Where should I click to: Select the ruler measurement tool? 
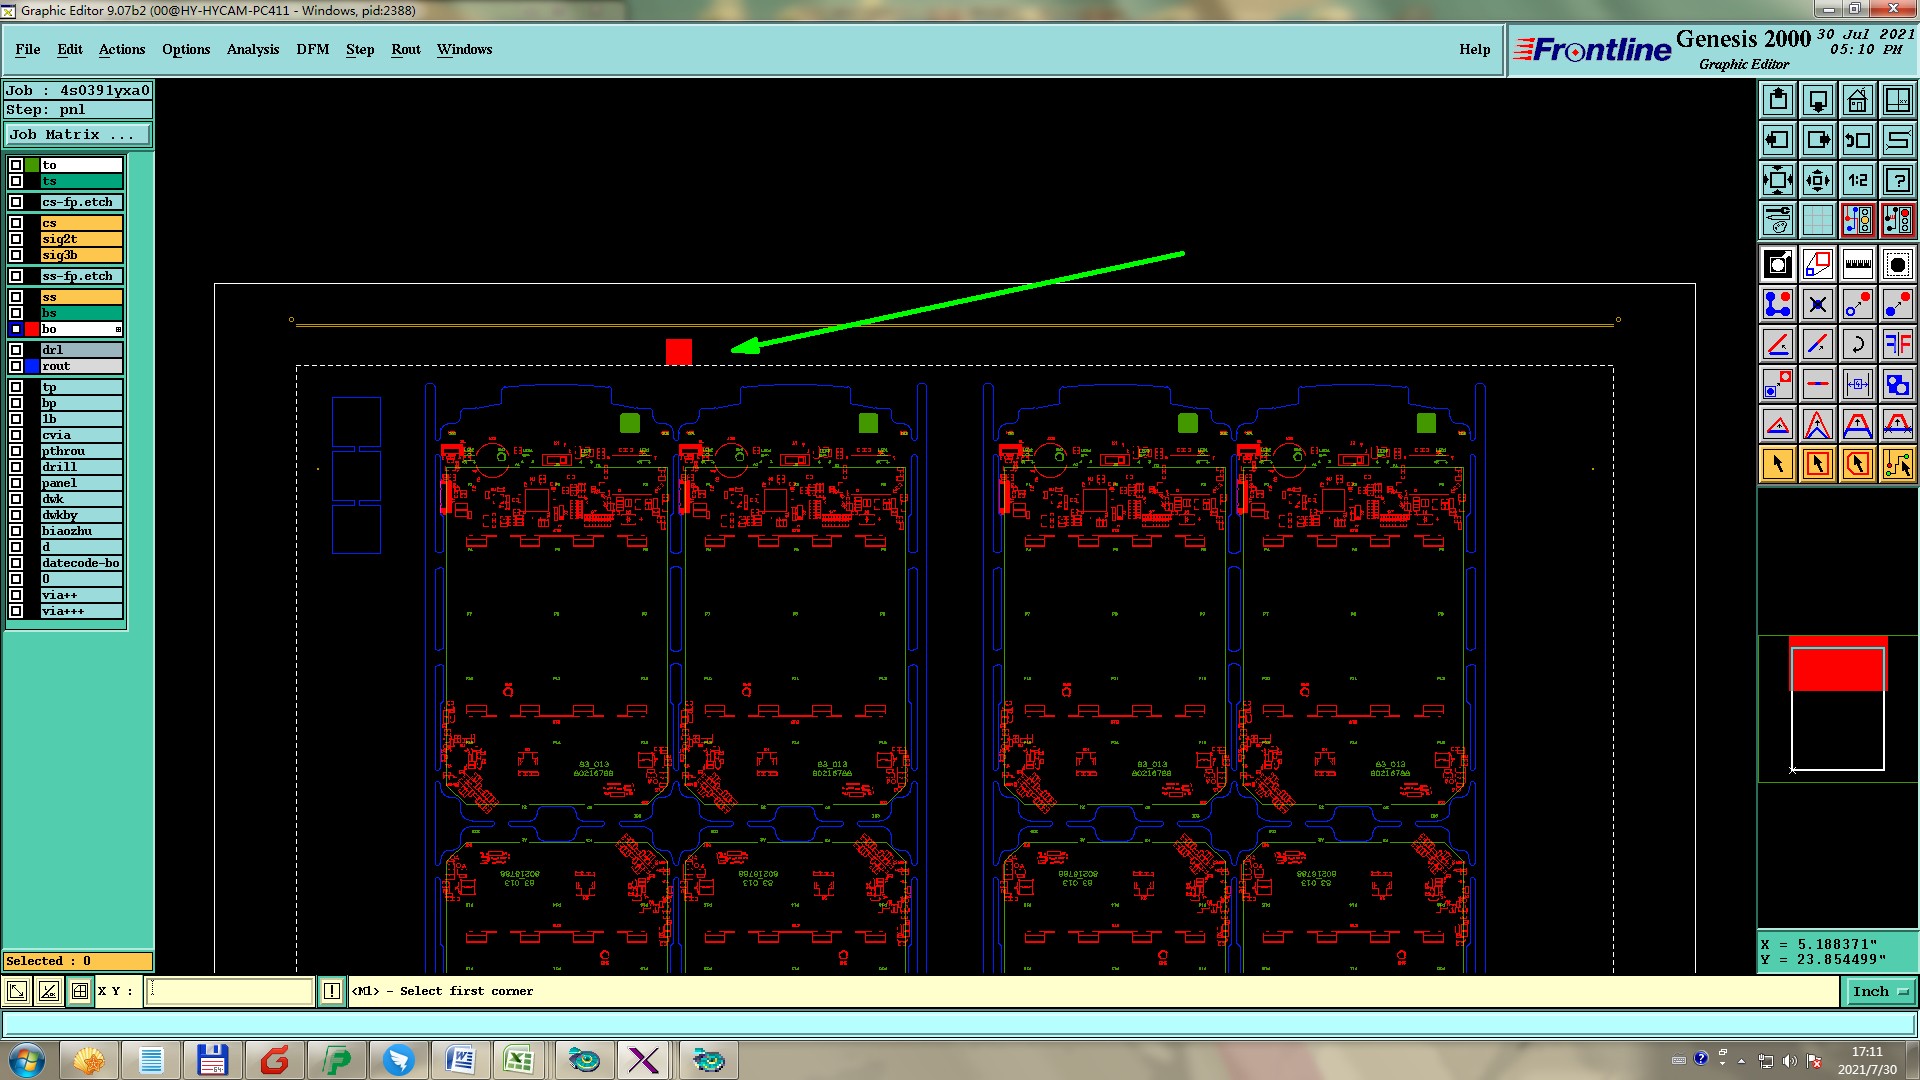click(x=1857, y=264)
